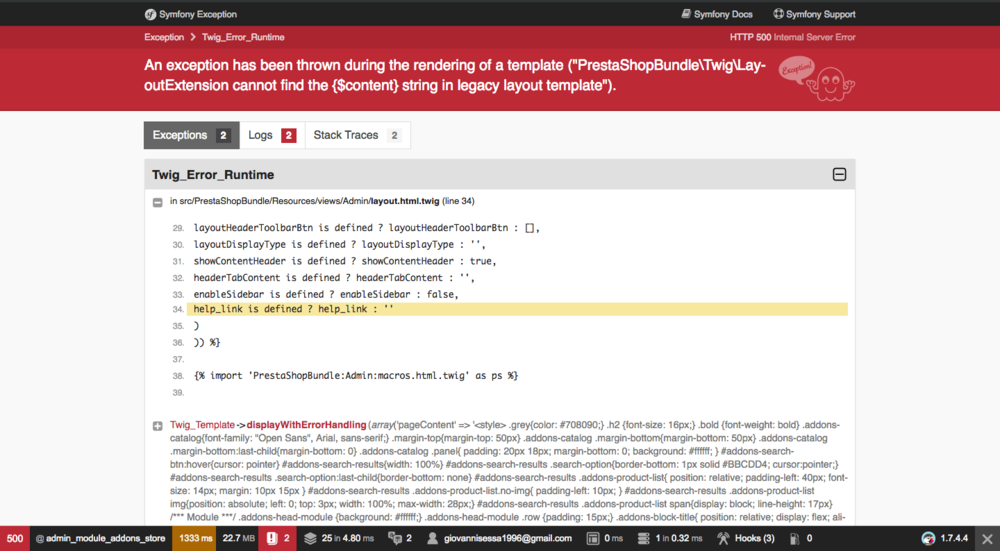Click the exception ghost illustration
Image resolution: width=1000 pixels, height=551 pixels.
click(x=817, y=79)
